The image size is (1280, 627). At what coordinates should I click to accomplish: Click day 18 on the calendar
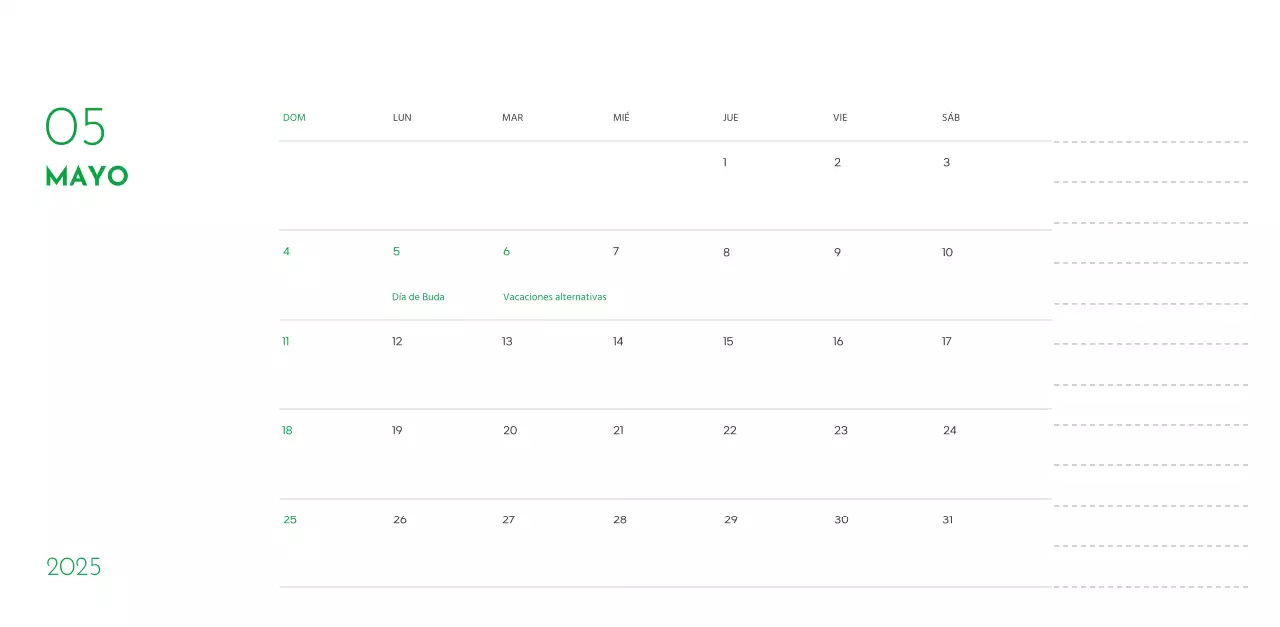pyautogui.click(x=287, y=430)
